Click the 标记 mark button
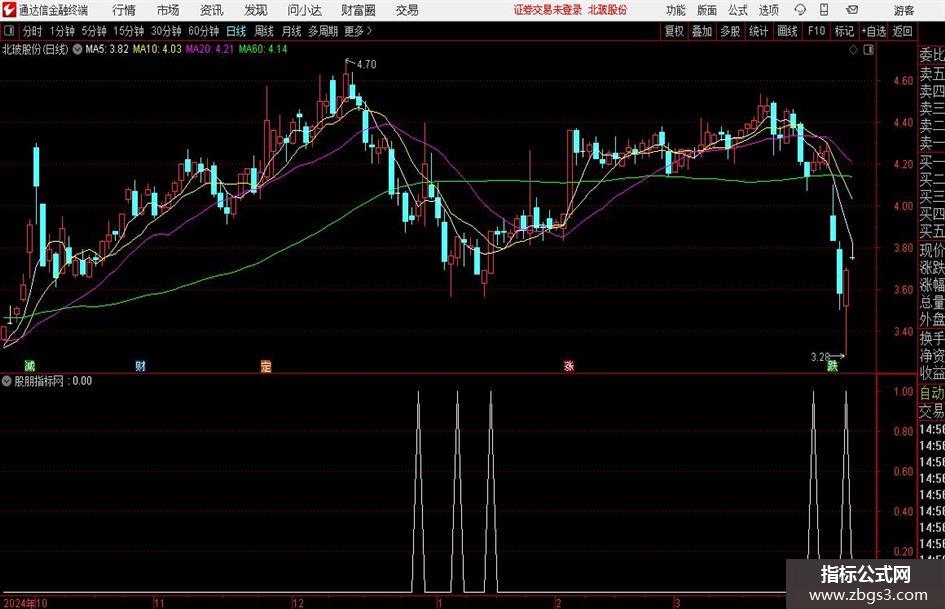The width and height of the screenshot is (945, 609). coord(844,31)
